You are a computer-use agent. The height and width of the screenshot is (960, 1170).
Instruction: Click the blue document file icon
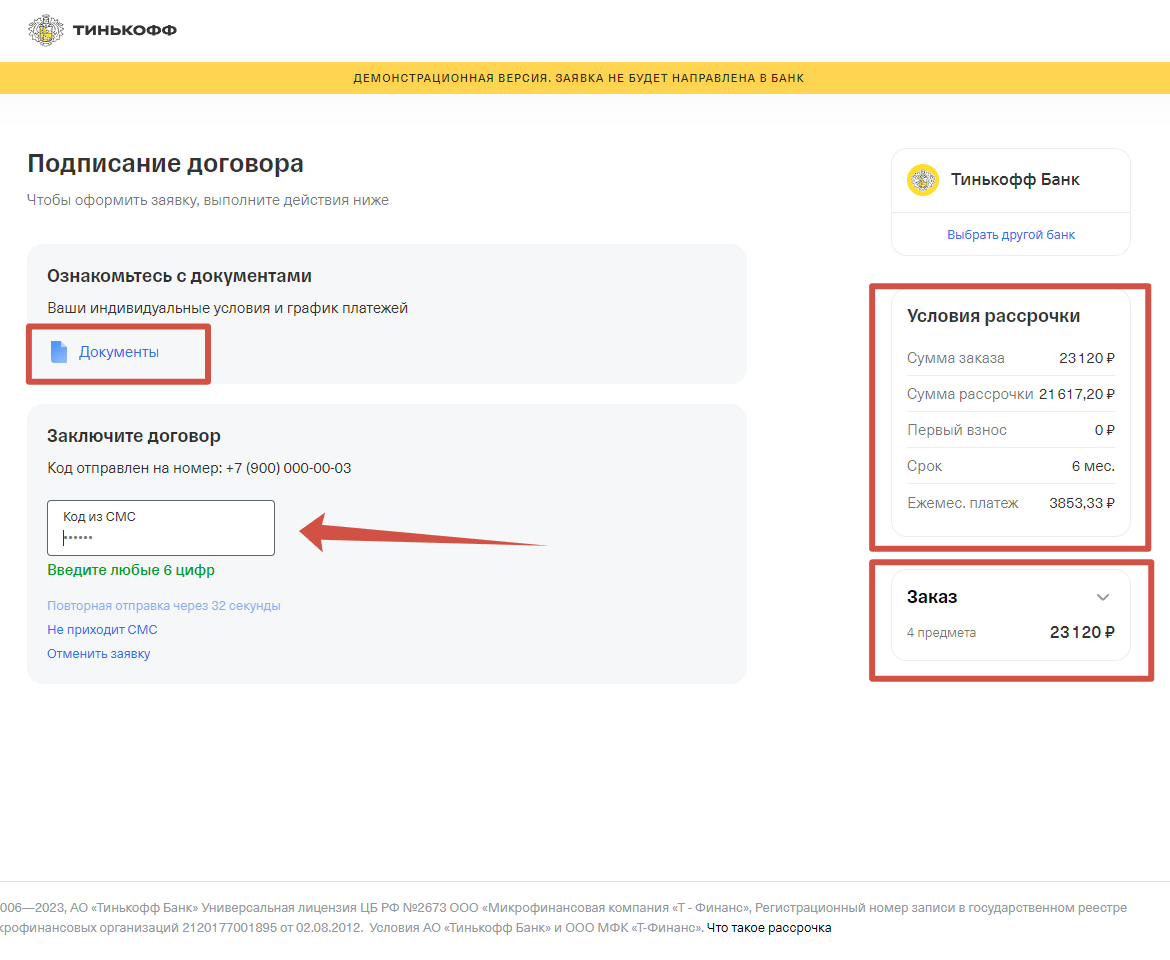[x=59, y=352]
